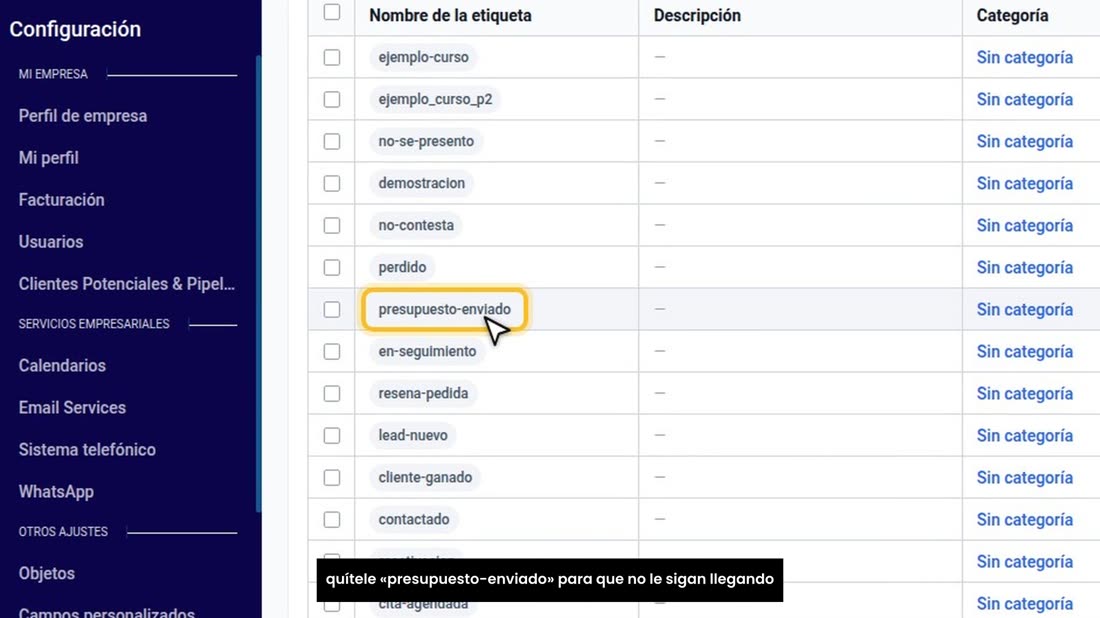The height and width of the screenshot is (618, 1100).
Task: Open Clientes Potenciales & Pipelines settings
Action: [127, 284]
